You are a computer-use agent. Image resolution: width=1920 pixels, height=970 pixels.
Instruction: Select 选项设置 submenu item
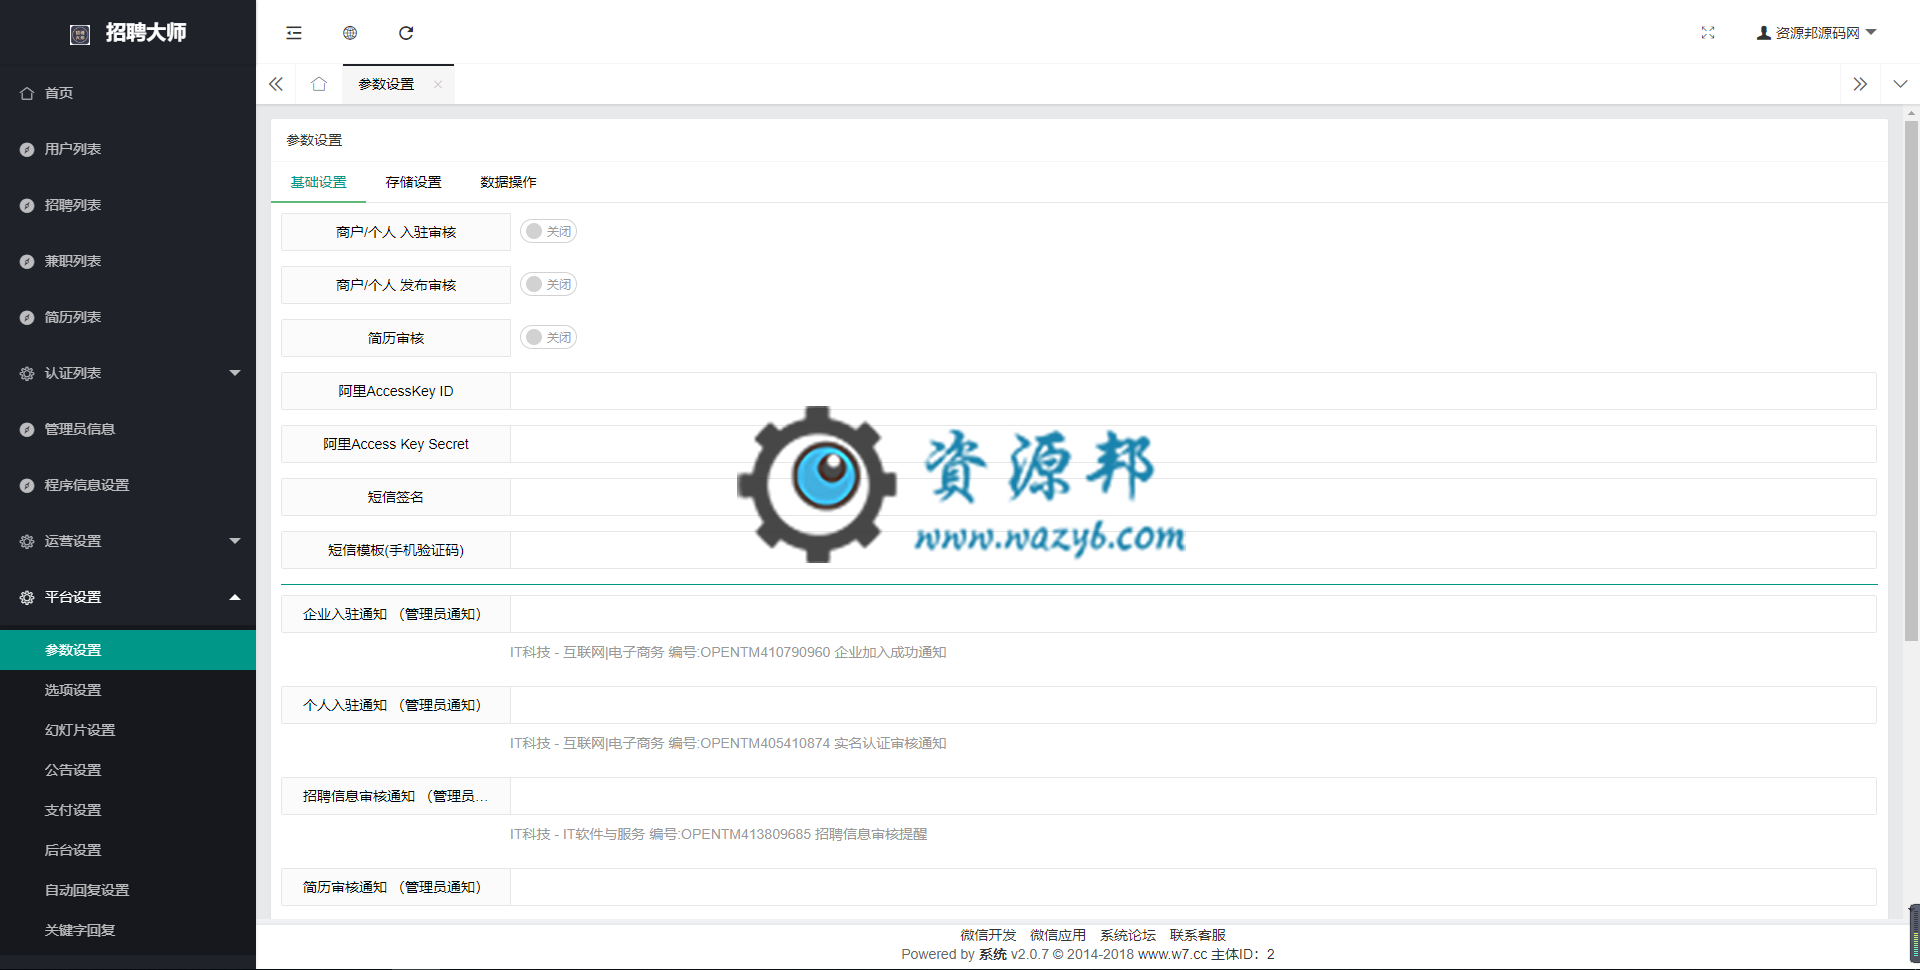[128, 690]
